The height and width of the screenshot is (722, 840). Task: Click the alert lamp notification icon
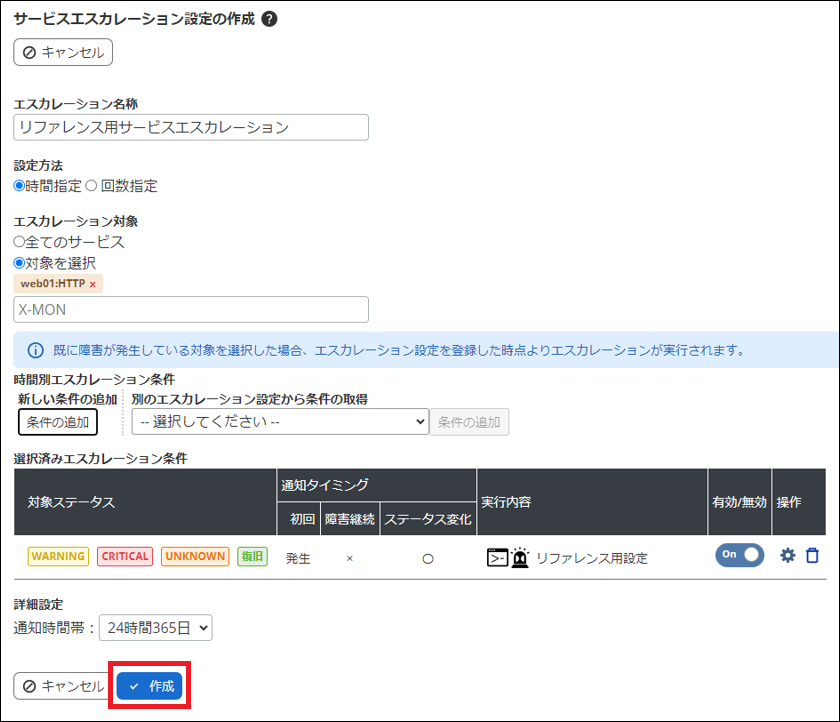pyautogui.click(x=519, y=557)
